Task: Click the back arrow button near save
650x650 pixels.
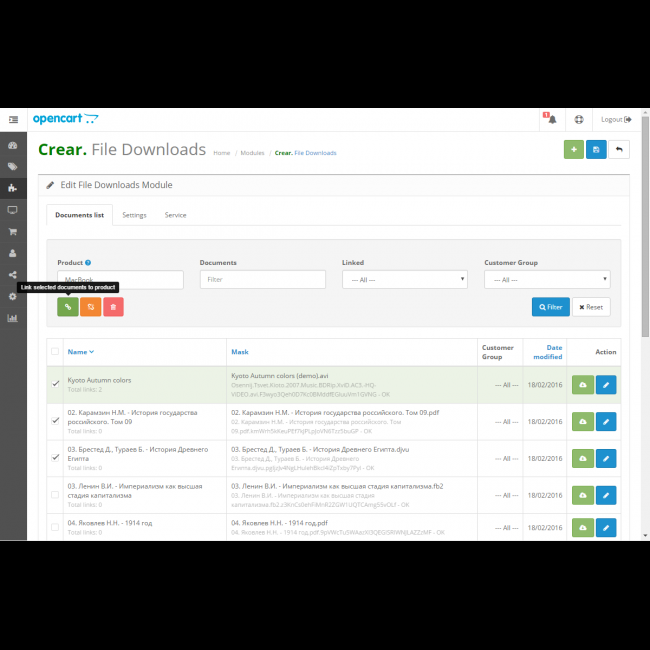Action: pyautogui.click(x=619, y=150)
